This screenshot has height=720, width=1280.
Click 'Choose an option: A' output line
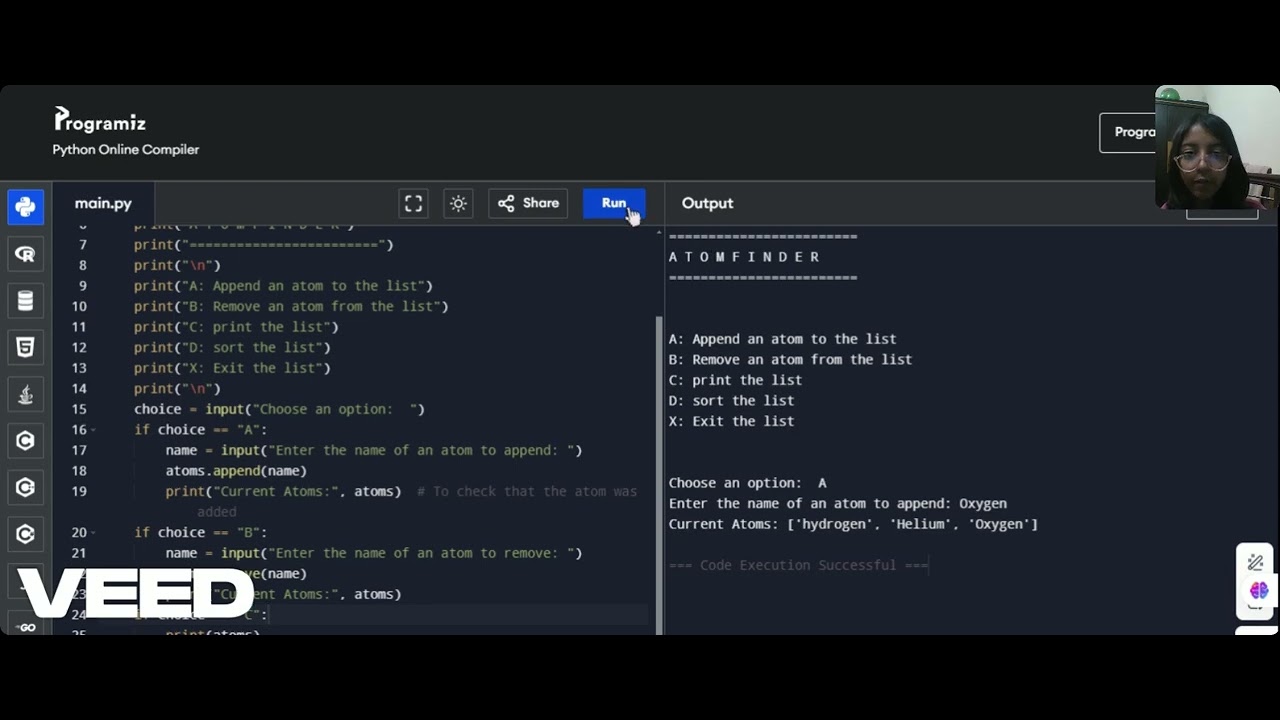[747, 483]
